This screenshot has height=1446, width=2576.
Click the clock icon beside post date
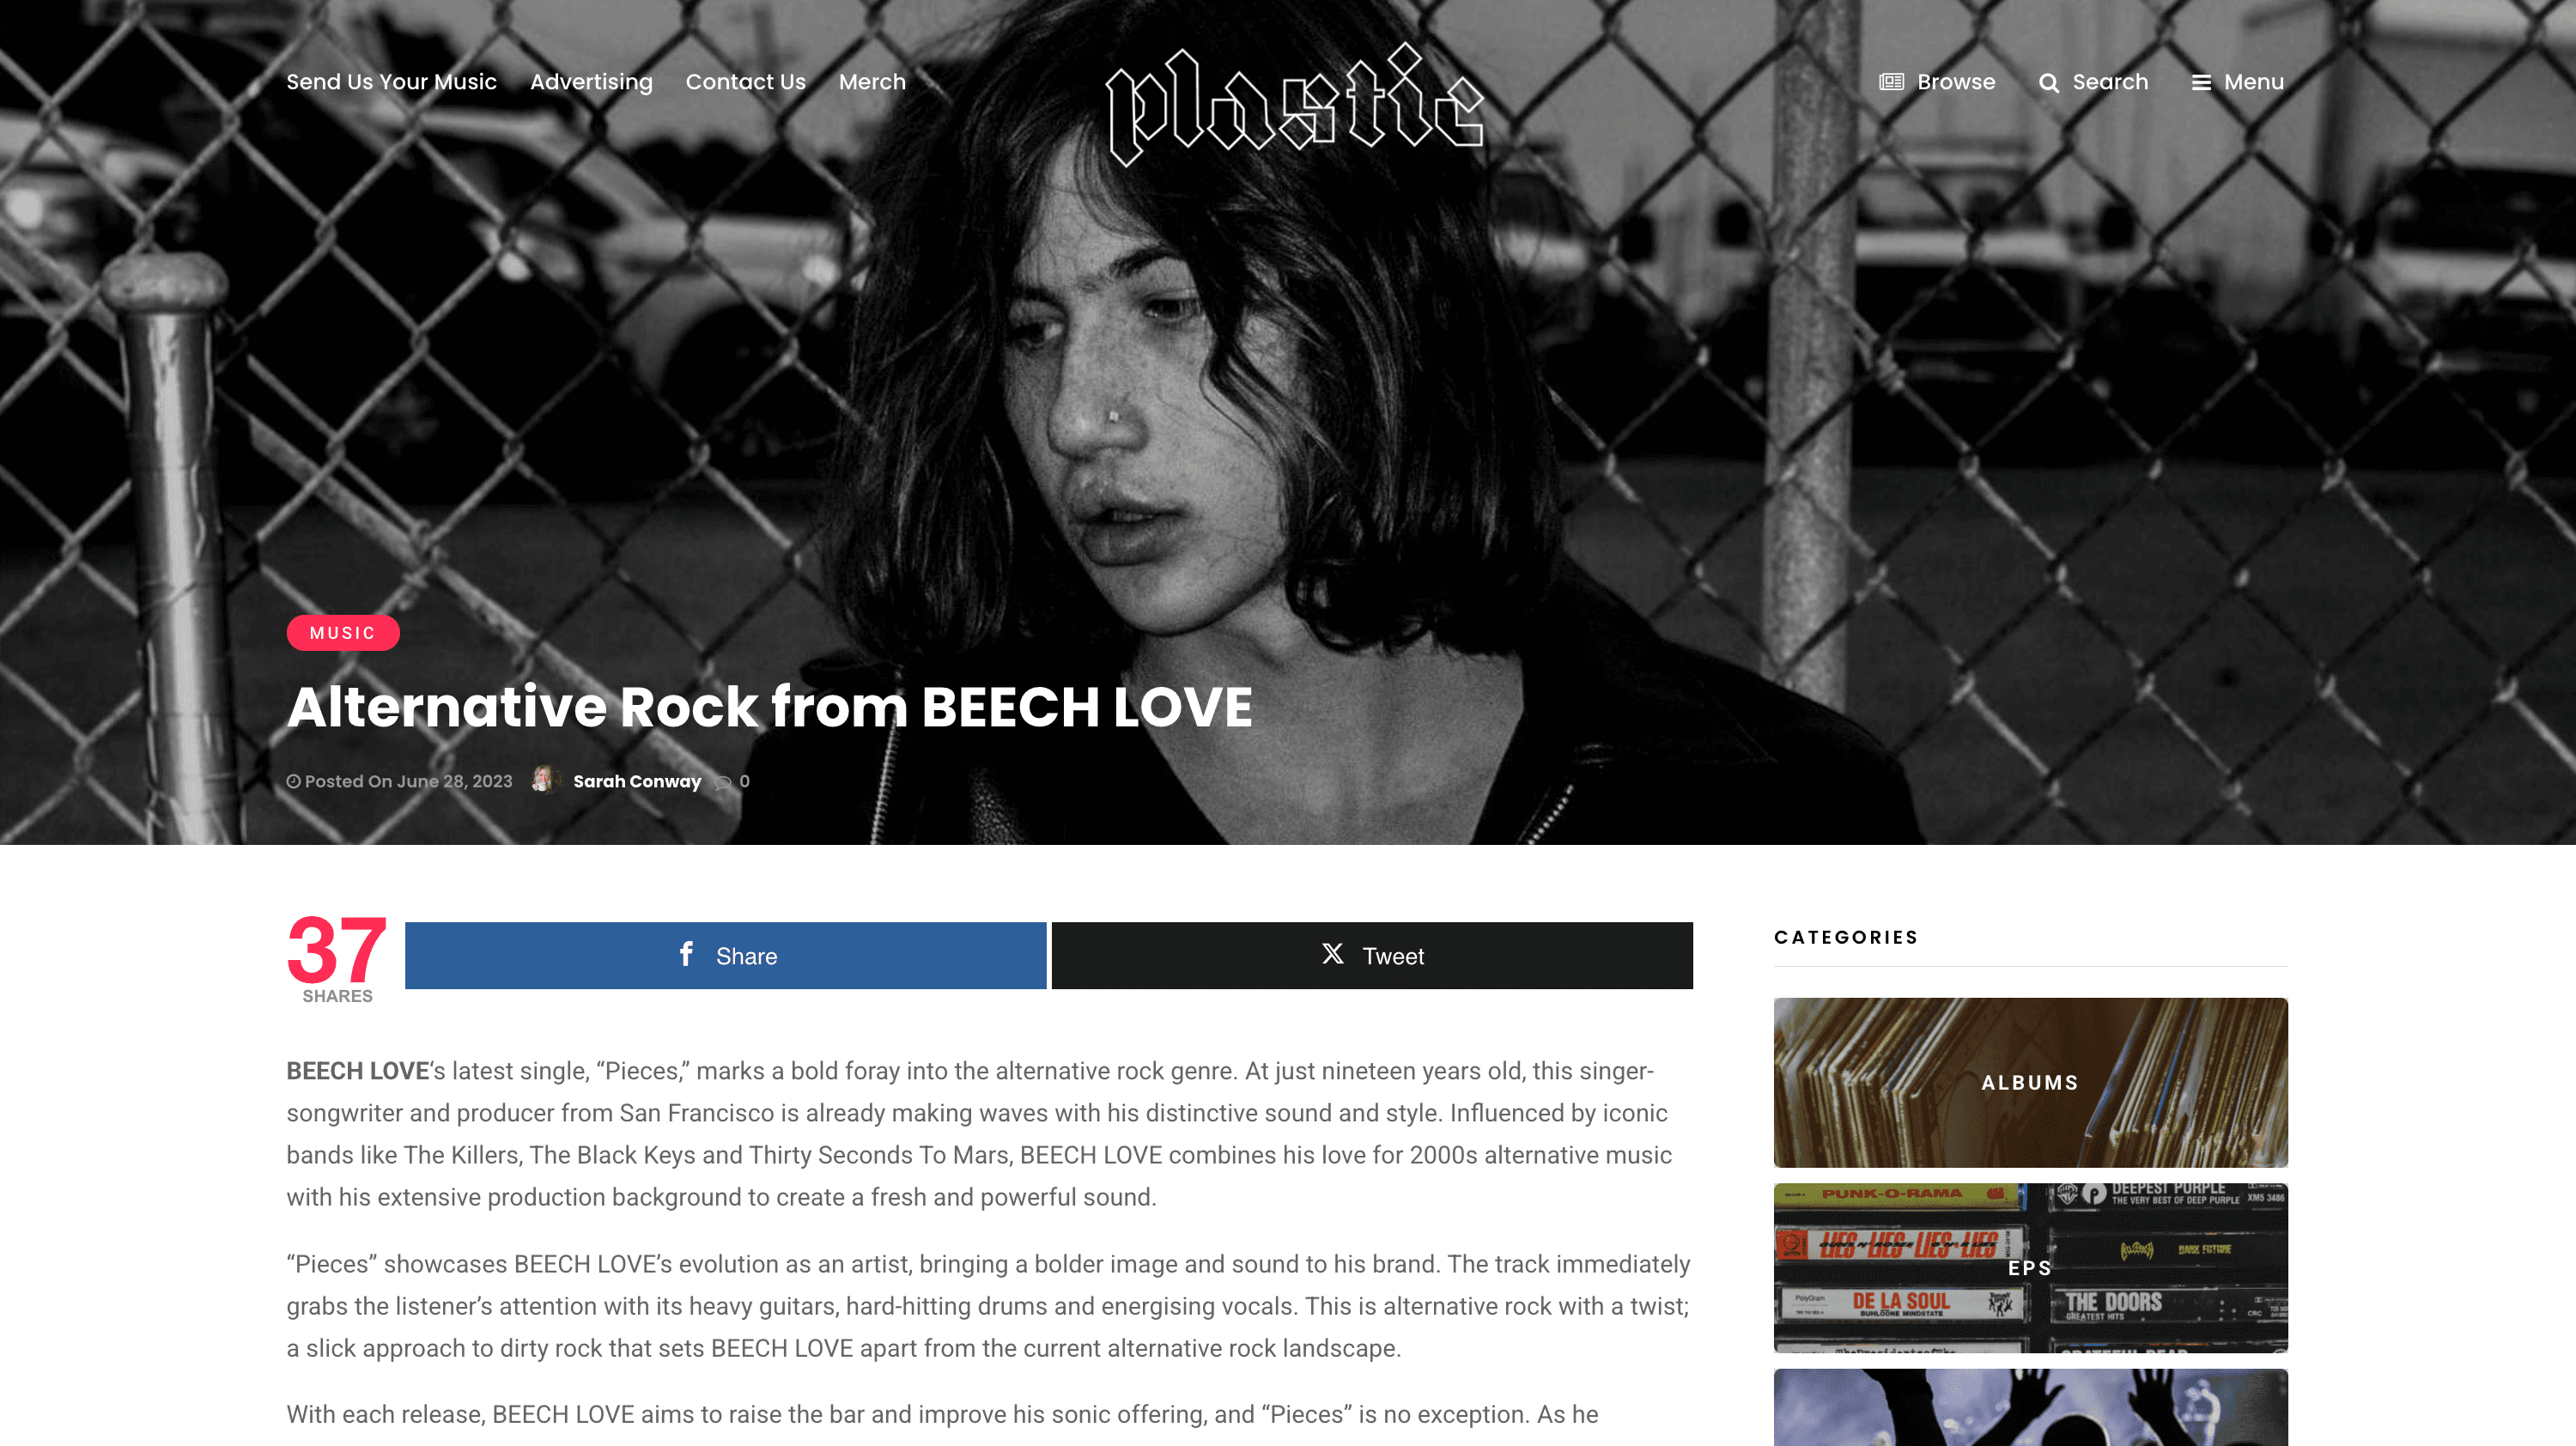[x=293, y=782]
